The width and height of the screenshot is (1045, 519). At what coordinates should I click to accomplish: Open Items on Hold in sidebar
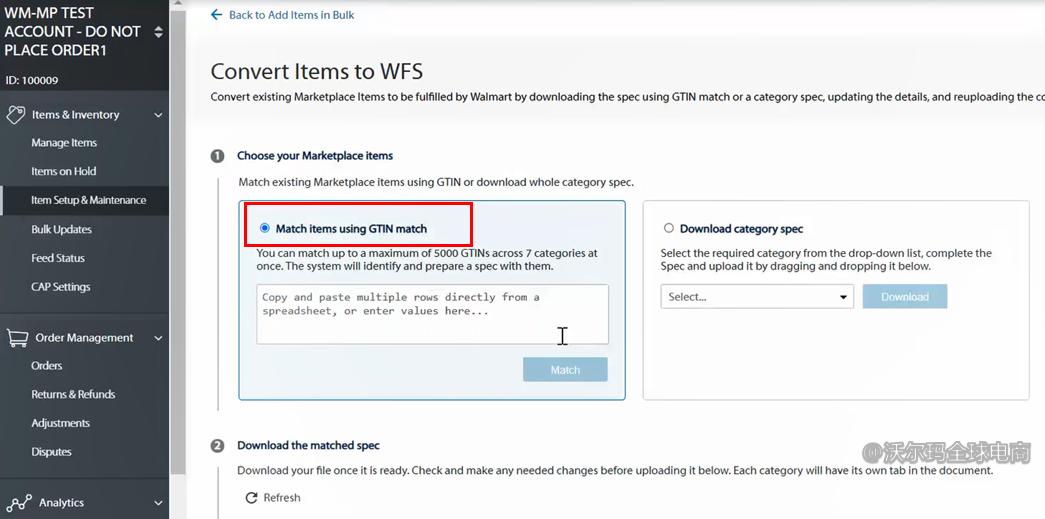63,171
